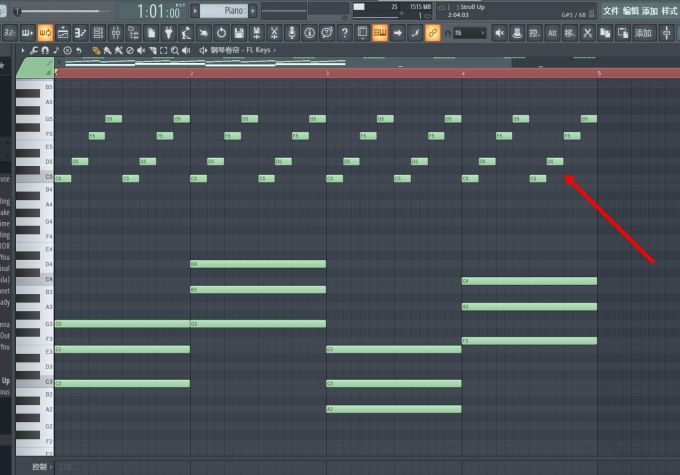Select the Mute tool in piano roll
680x475 pixels.
point(141,50)
